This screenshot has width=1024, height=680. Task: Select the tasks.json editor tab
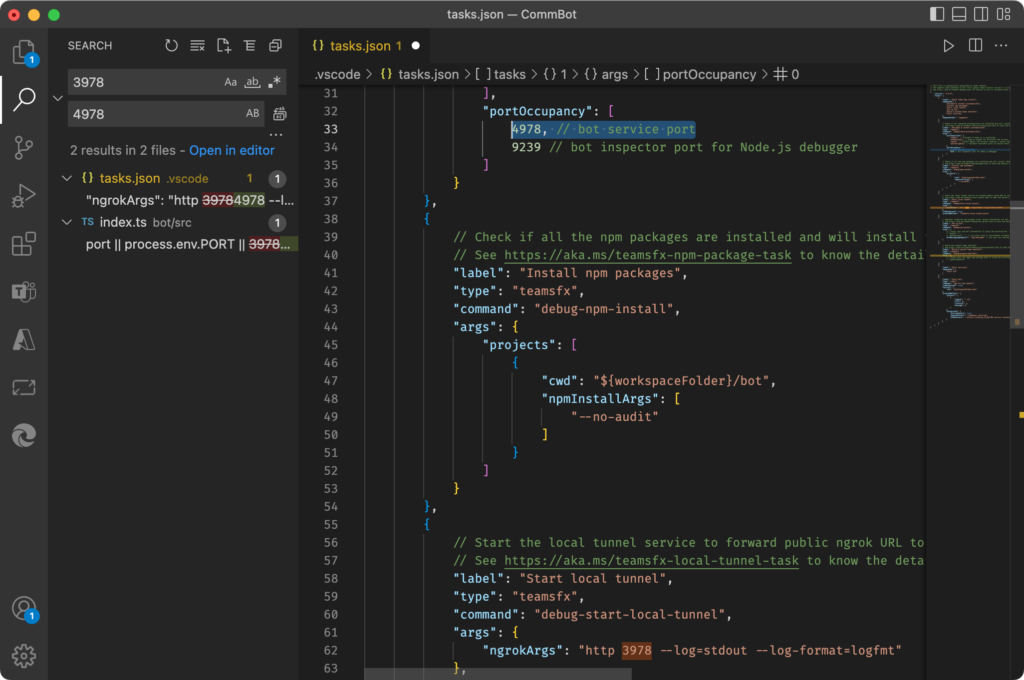coord(361,45)
